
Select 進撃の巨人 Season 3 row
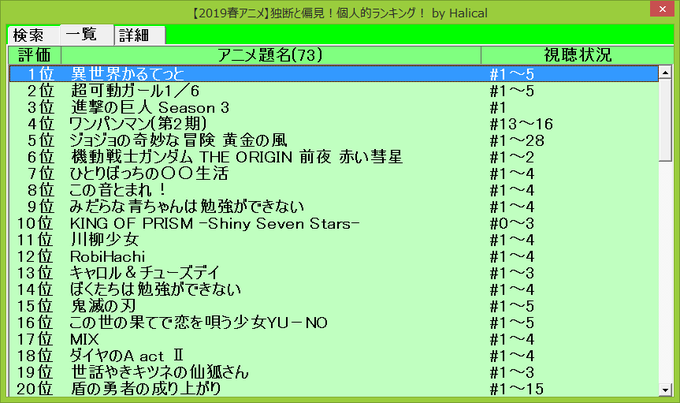333,108
